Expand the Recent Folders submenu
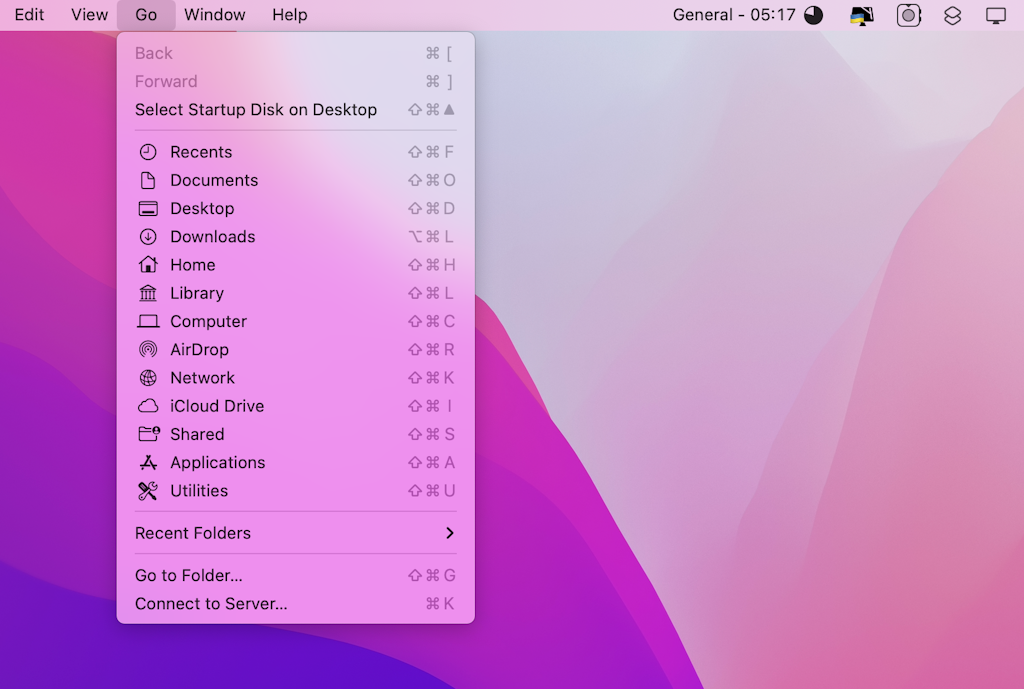The width and height of the screenshot is (1024, 689). (295, 533)
